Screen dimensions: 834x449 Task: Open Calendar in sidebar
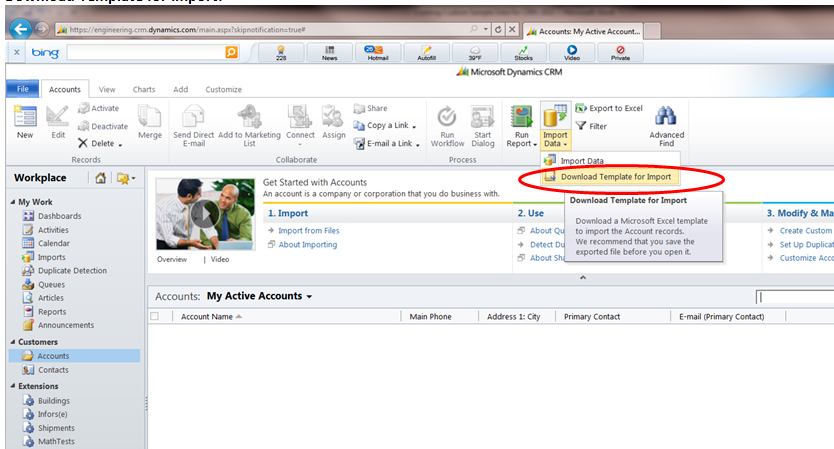54,243
